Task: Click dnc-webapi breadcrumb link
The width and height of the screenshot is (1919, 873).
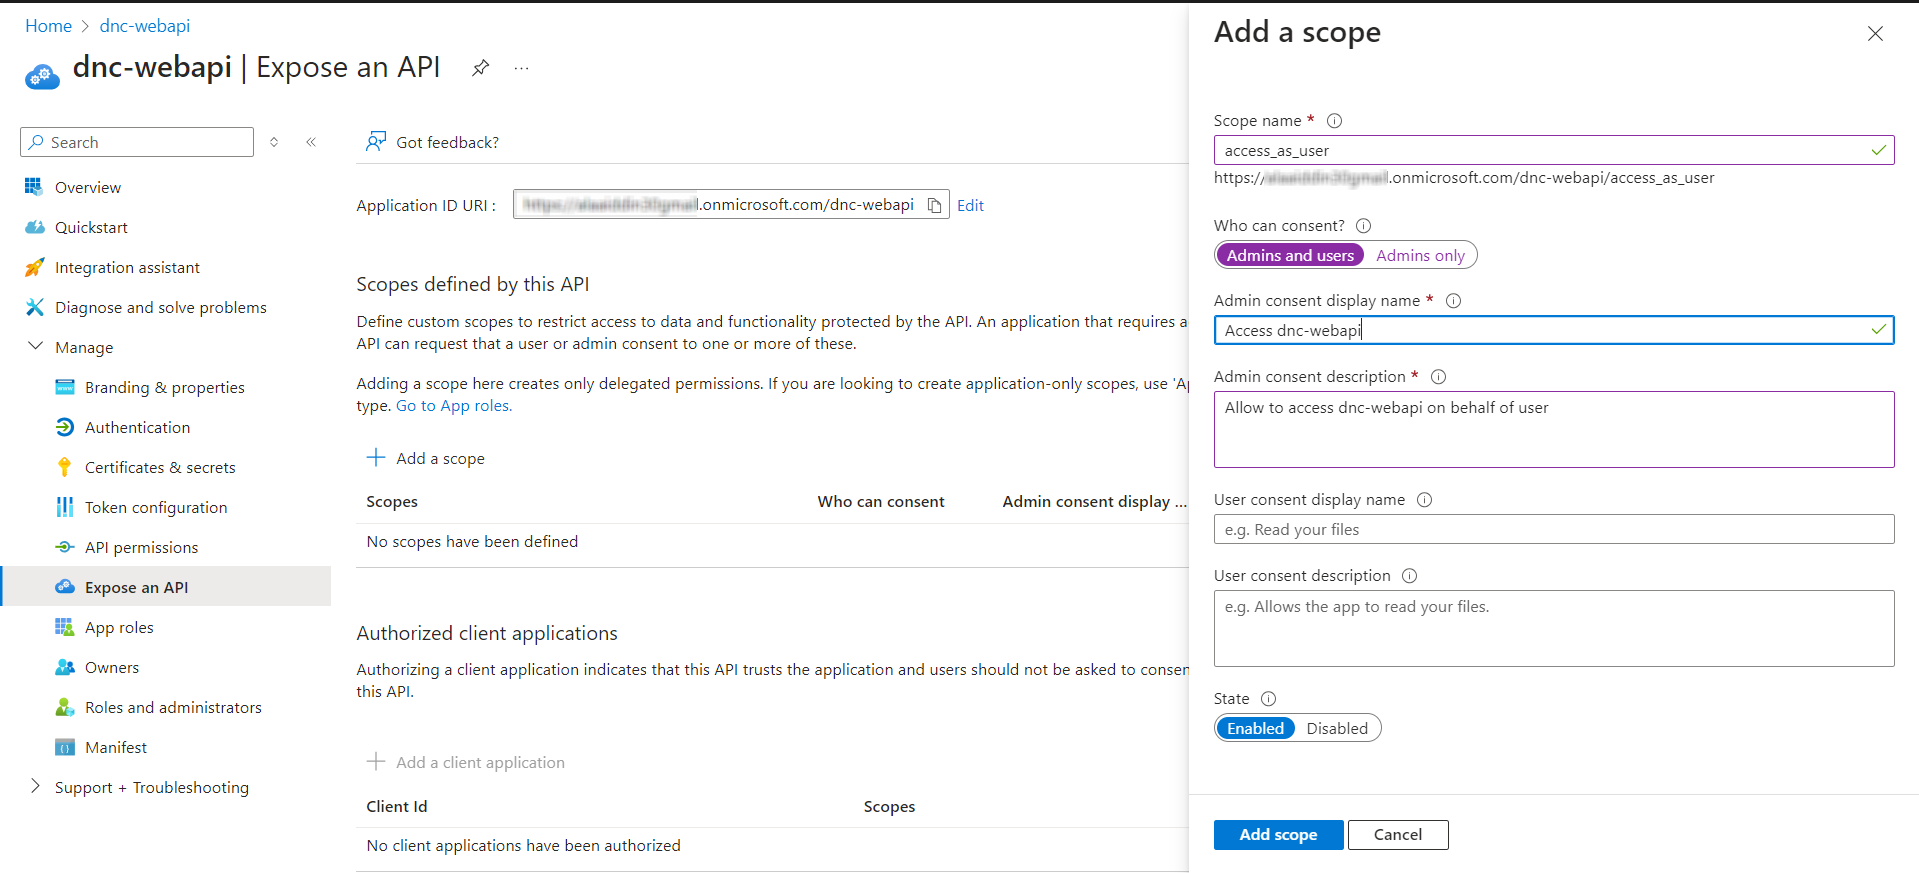Action: [144, 26]
